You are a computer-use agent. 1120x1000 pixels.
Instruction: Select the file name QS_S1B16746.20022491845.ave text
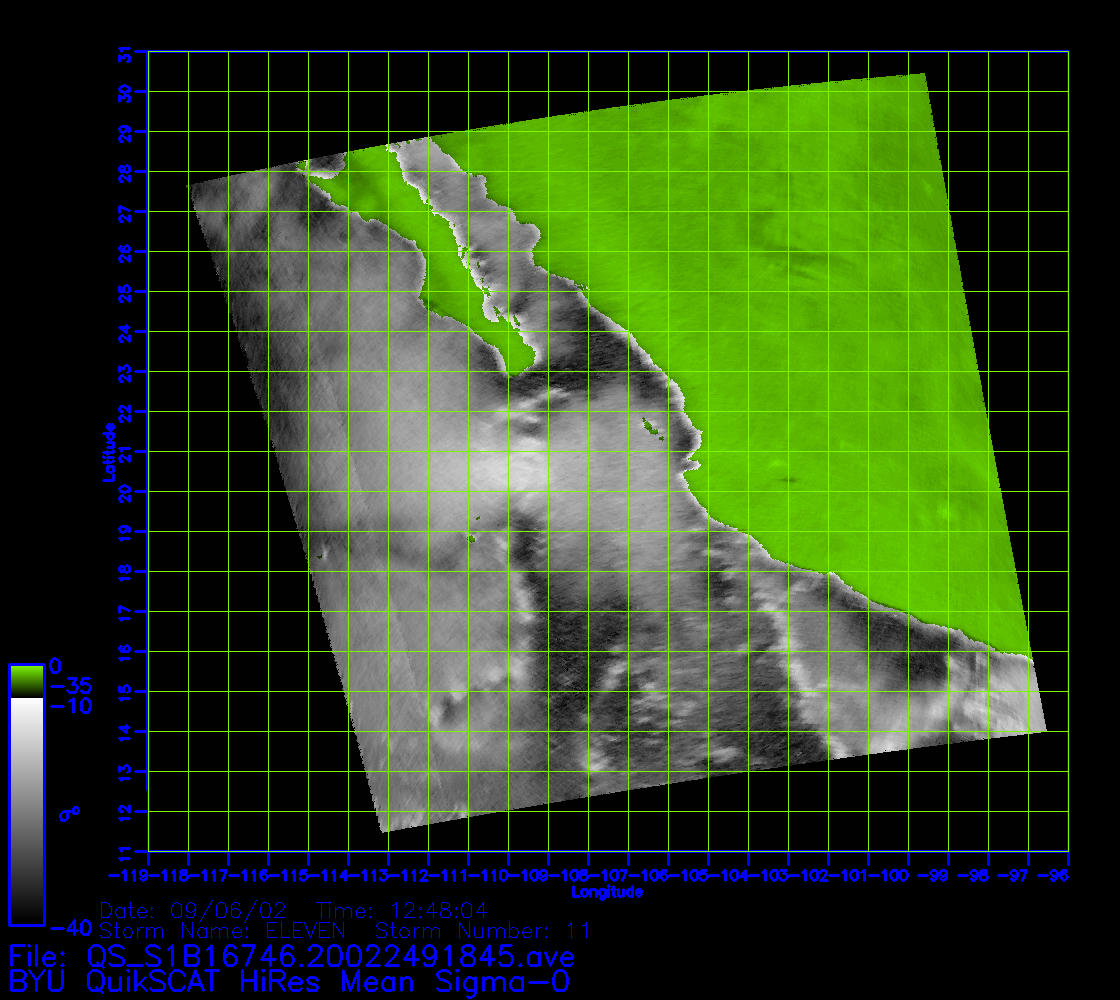(x=330, y=956)
